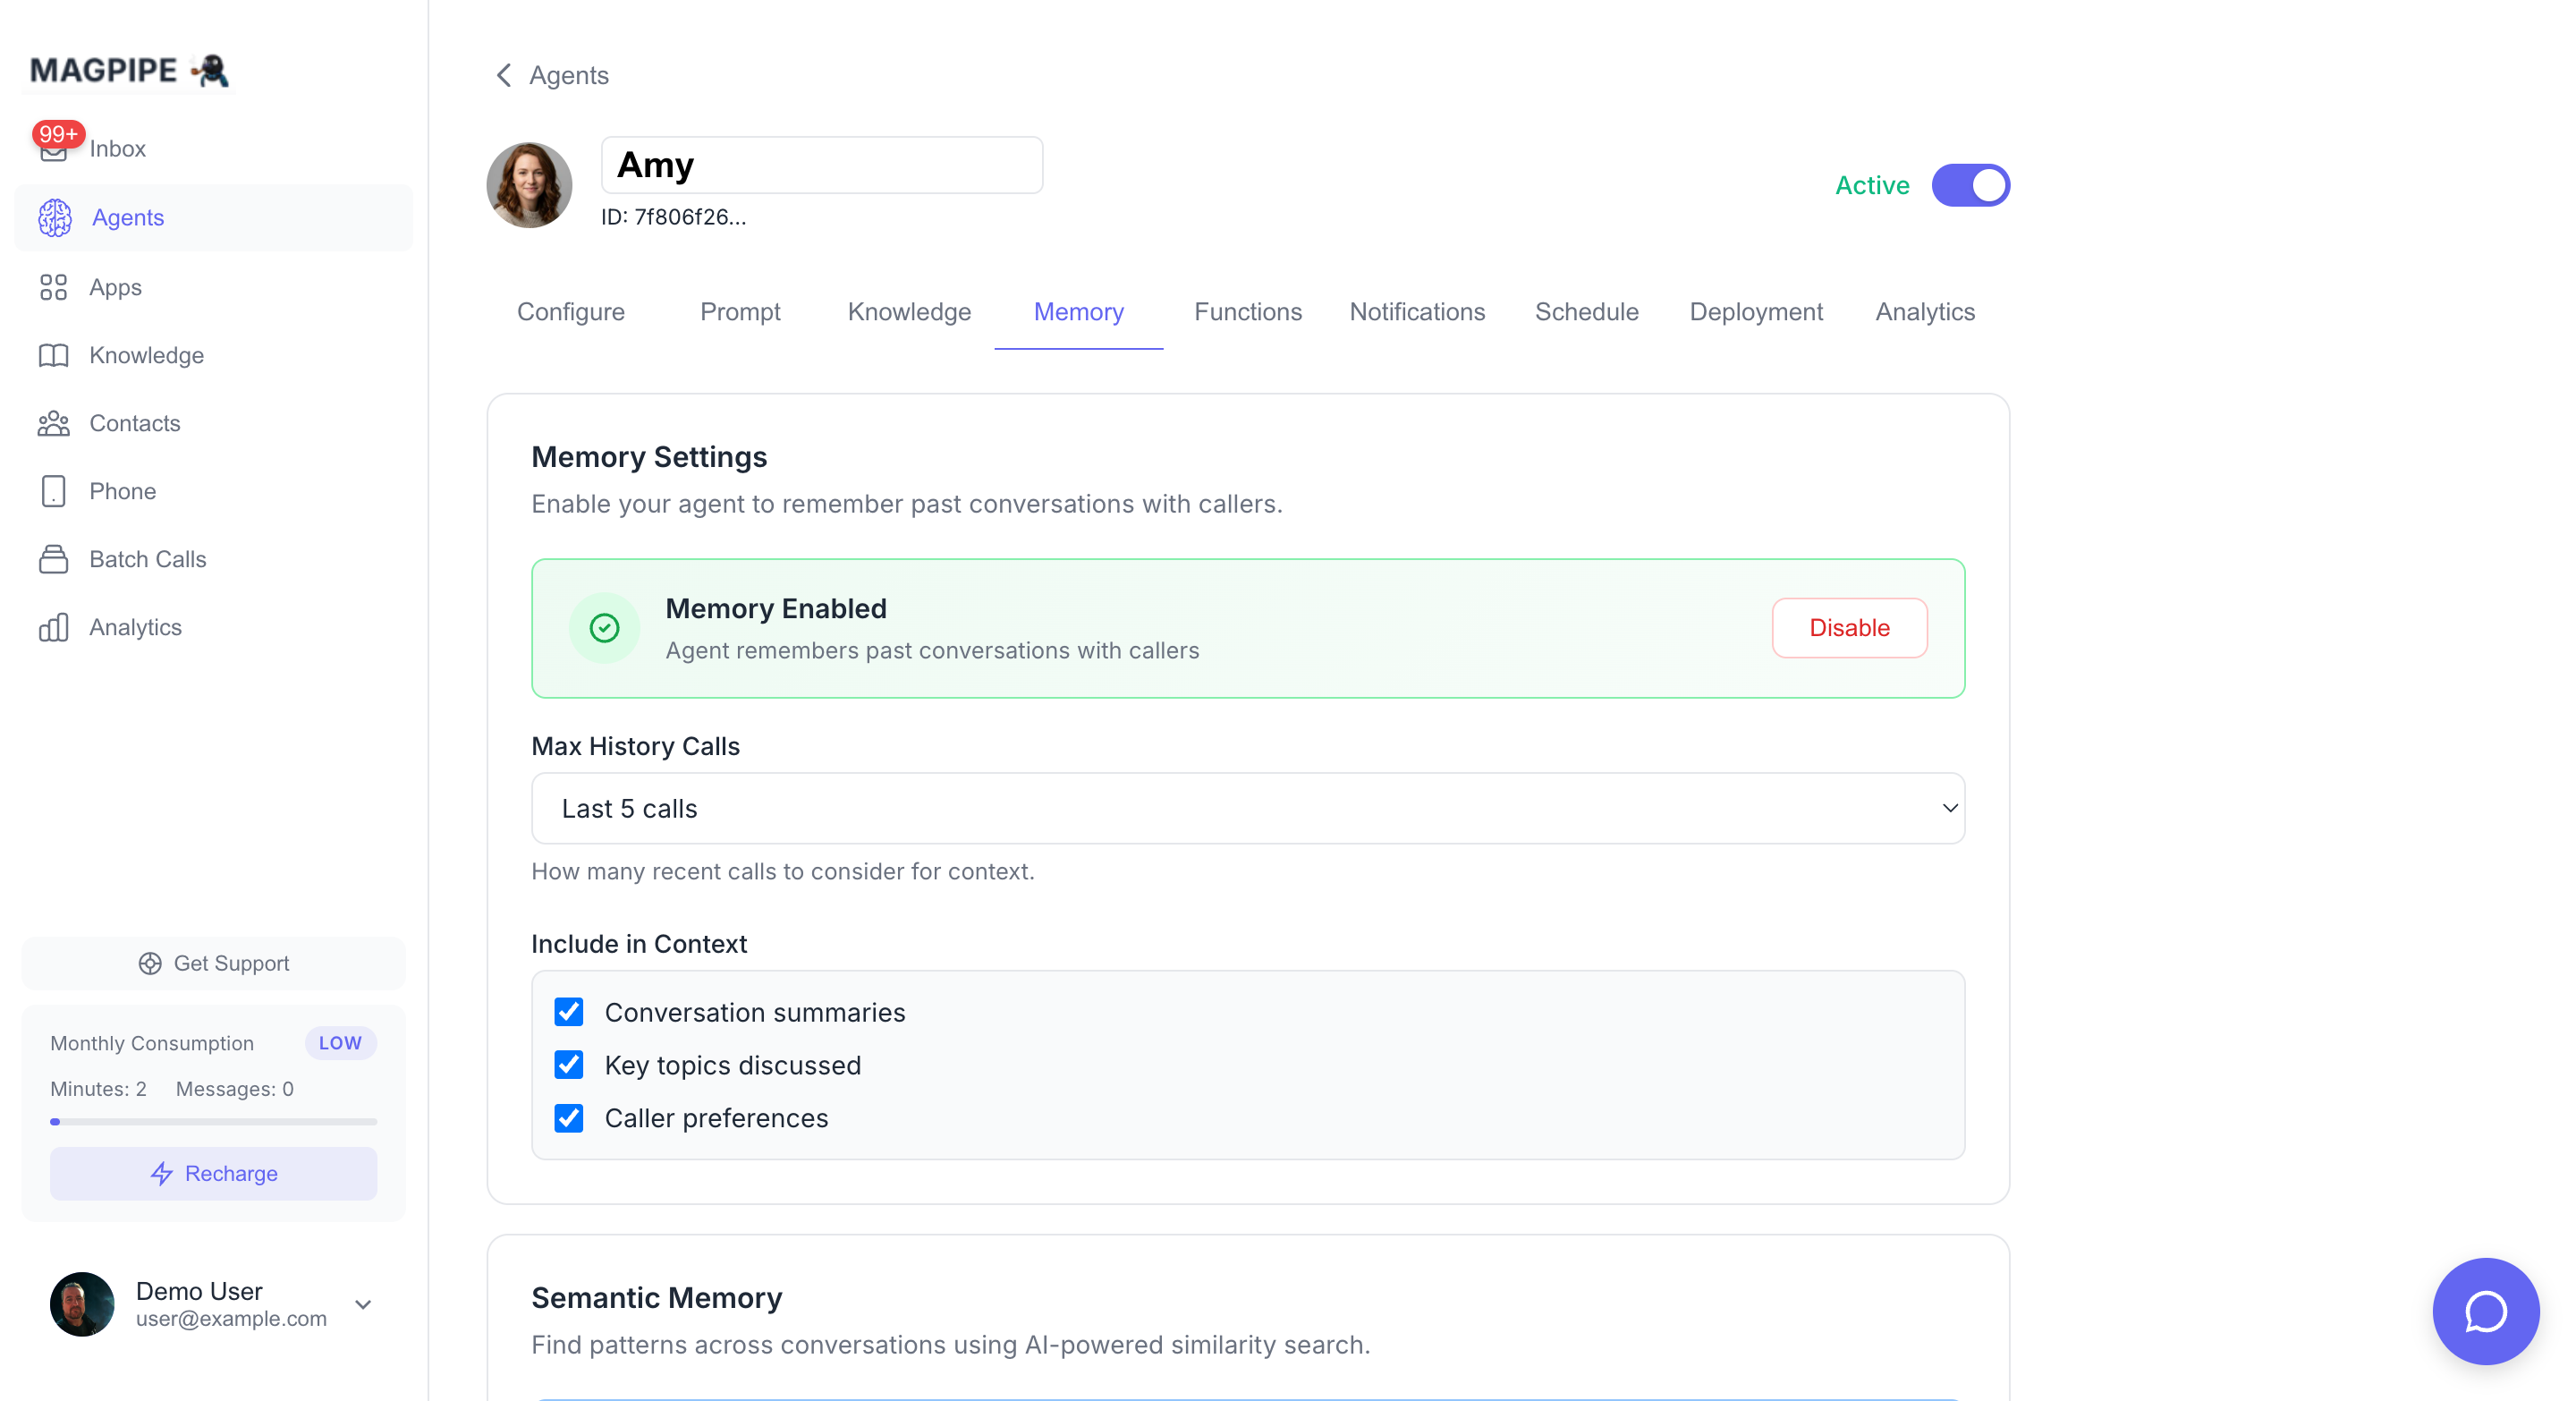Open the Inbox mail icon
Viewport: 2576px width, 1401px height.
pos(53,150)
